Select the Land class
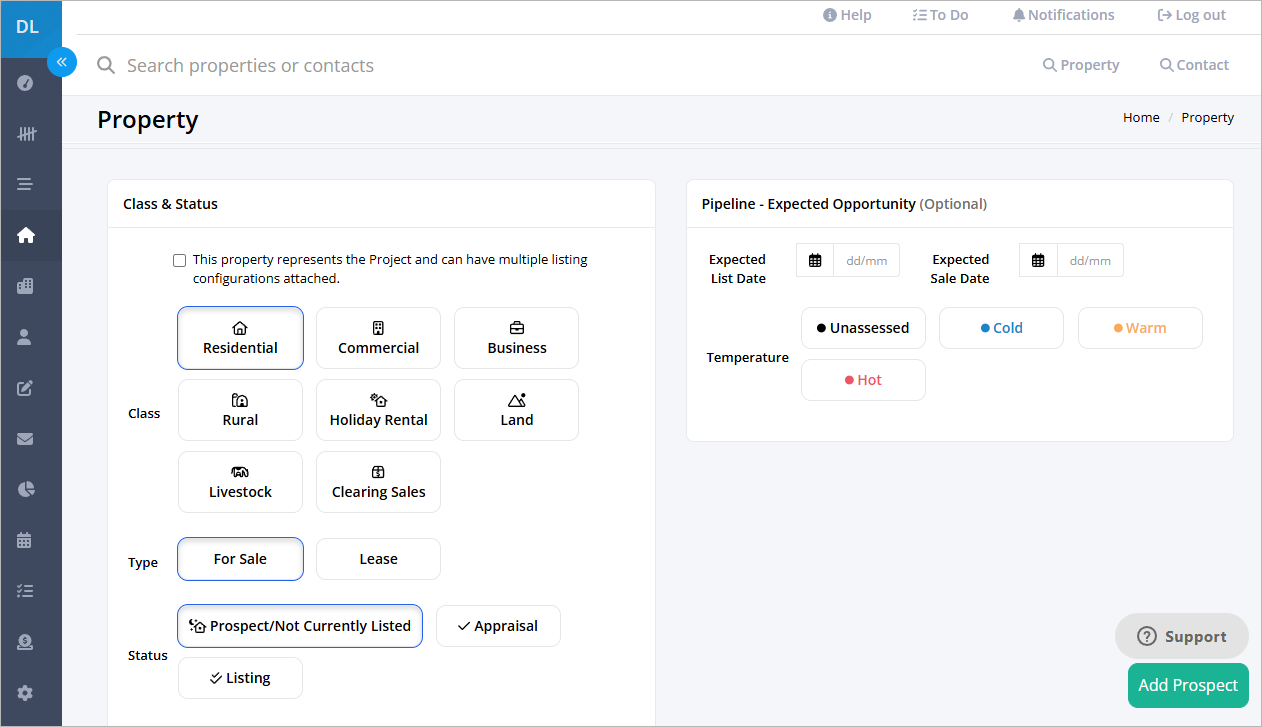This screenshot has width=1262, height=727. click(x=517, y=410)
